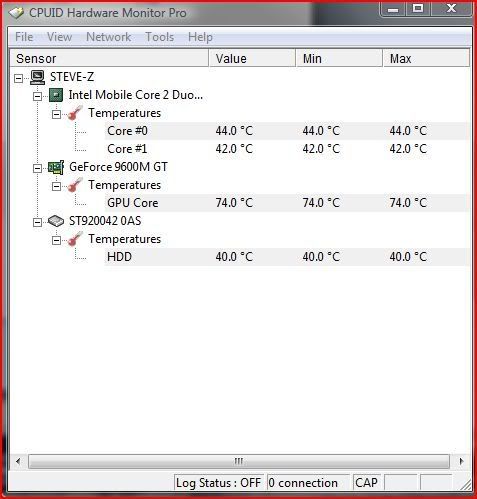Click the Intel CPU chip icon
The height and width of the screenshot is (499, 477).
tap(56, 95)
